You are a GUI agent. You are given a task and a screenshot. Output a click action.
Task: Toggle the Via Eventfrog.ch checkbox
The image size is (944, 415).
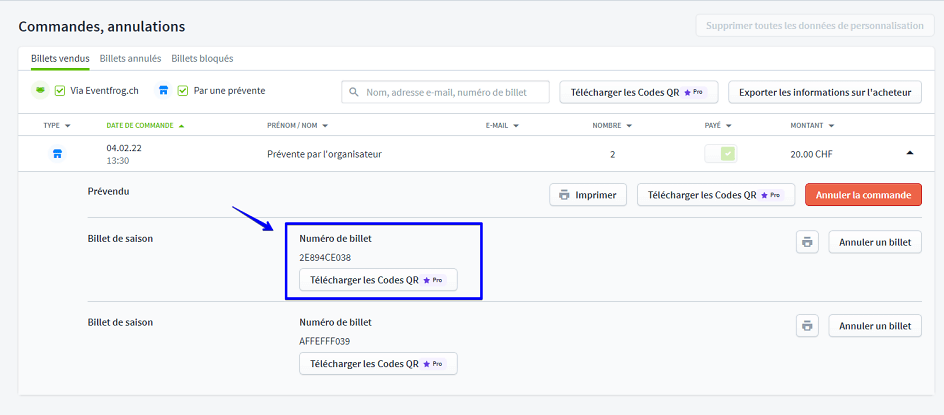(60, 91)
